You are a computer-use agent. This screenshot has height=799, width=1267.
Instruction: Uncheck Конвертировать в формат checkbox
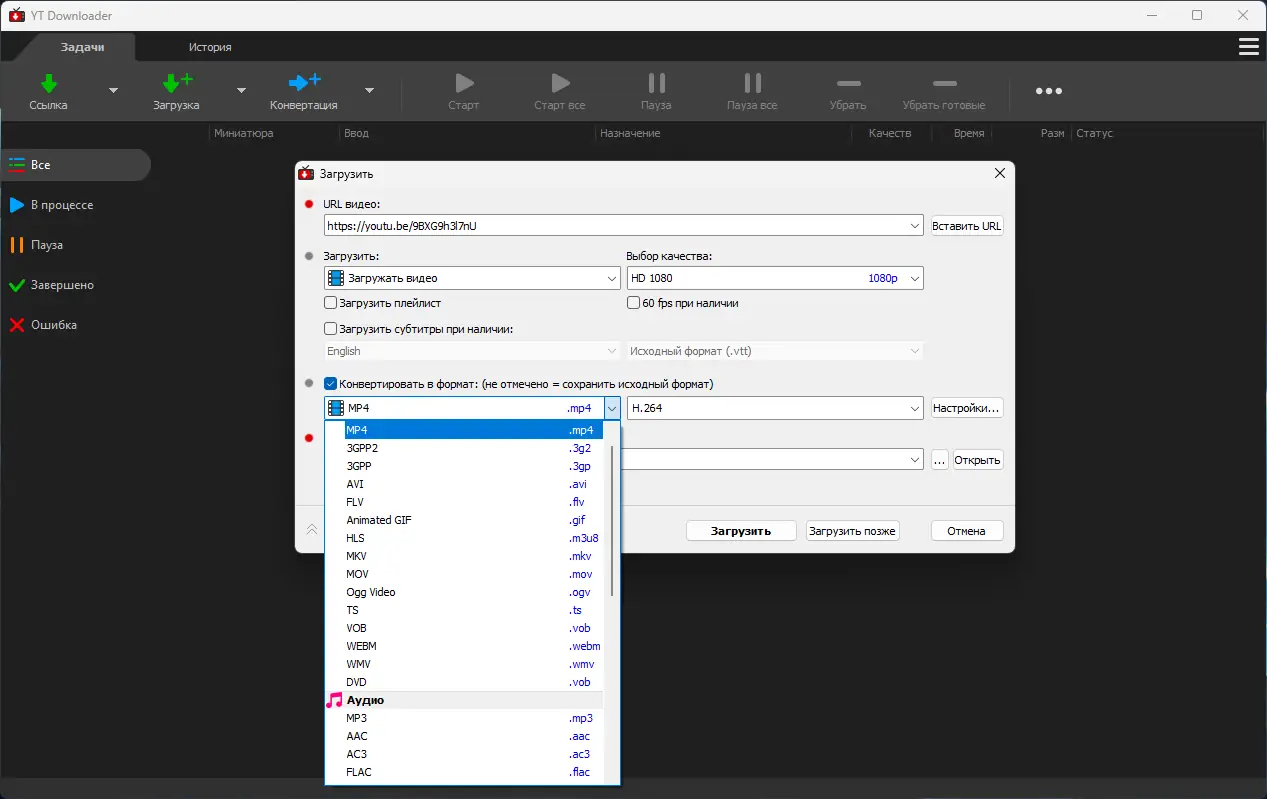(331, 384)
